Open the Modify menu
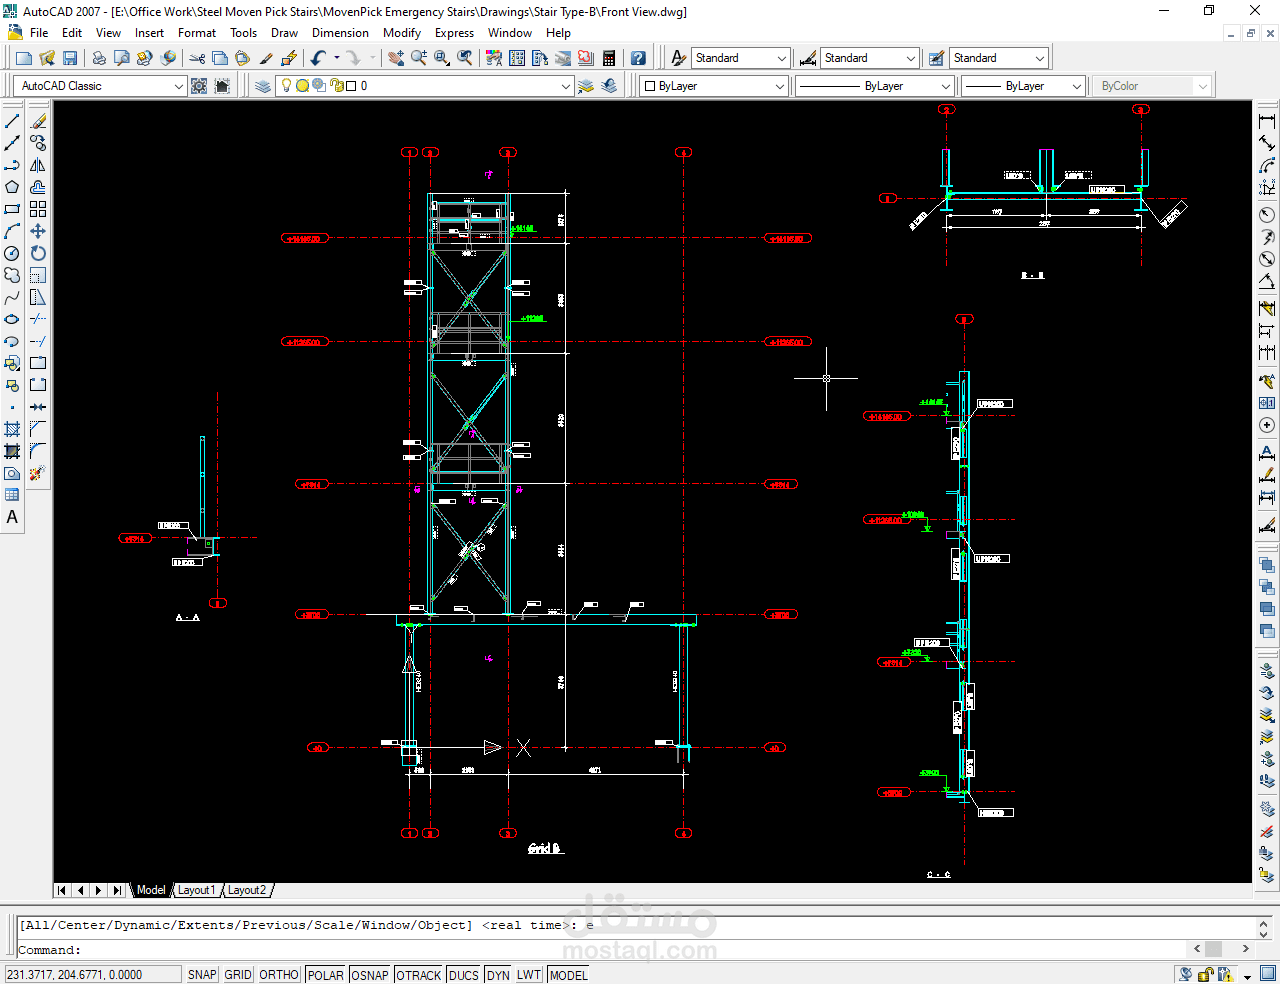Viewport: 1280px width, 984px height. point(402,33)
